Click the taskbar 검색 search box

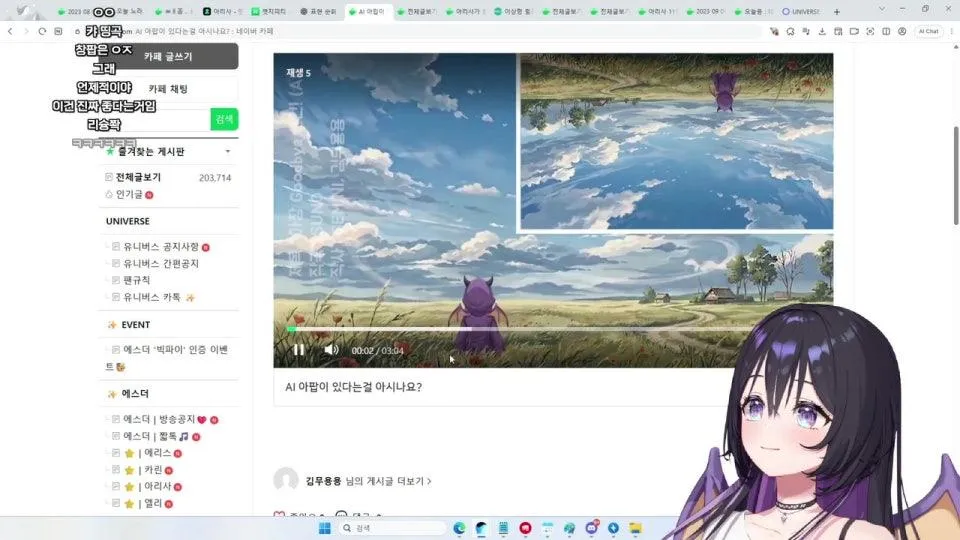coord(392,528)
